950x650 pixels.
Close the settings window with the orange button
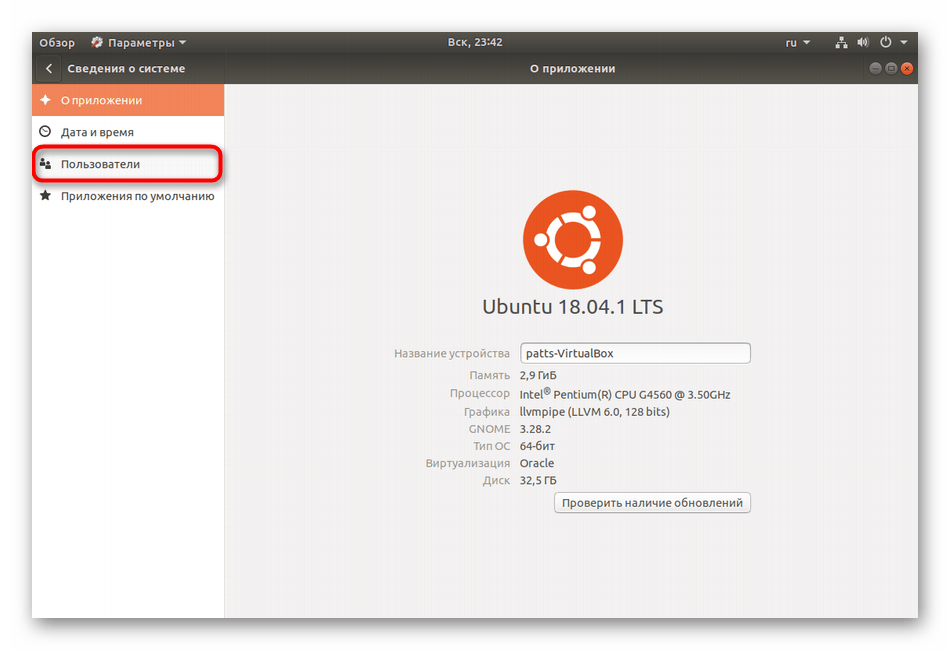(x=907, y=69)
